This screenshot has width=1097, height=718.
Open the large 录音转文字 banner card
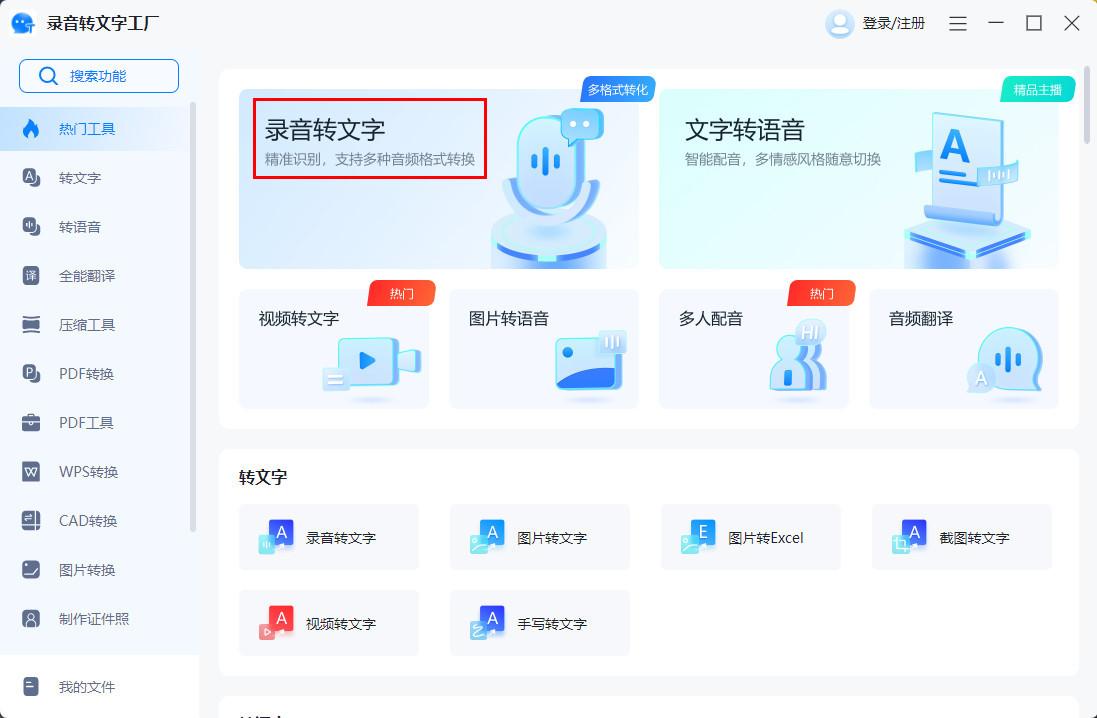click(439, 179)
